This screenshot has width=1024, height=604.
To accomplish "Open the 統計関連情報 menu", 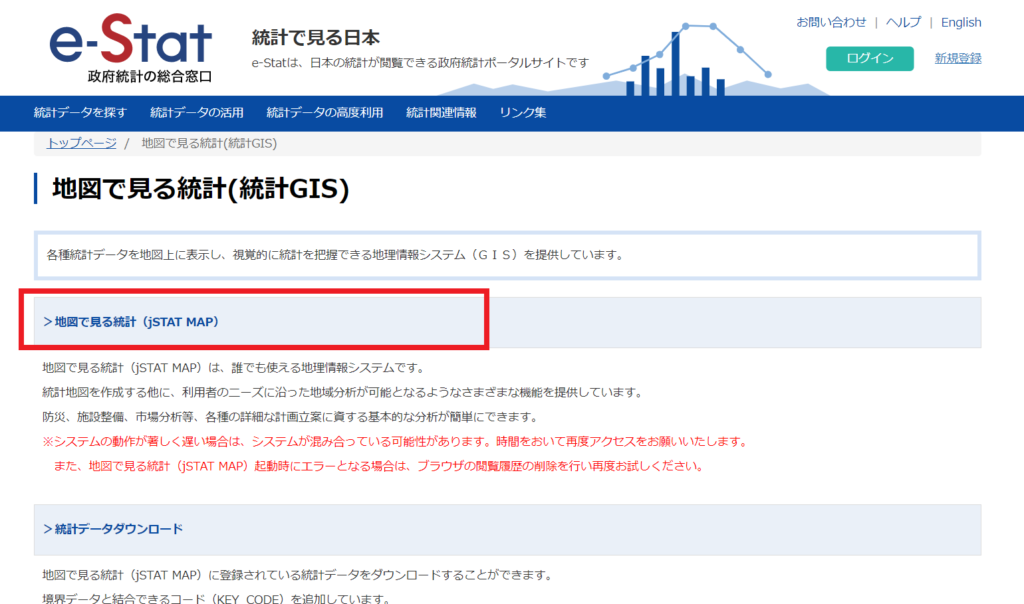I will coord(441,112).
